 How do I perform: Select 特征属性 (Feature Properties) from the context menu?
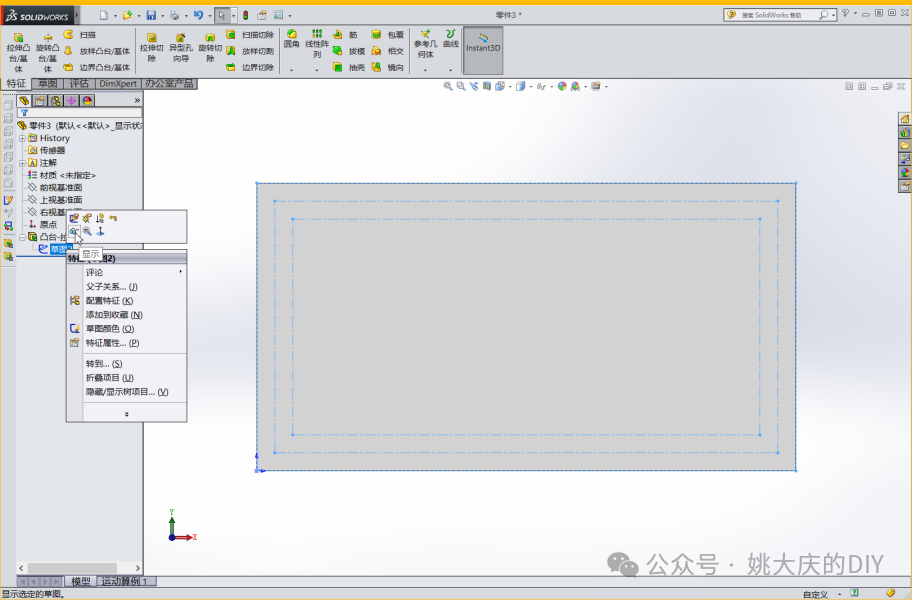[111, 343]
